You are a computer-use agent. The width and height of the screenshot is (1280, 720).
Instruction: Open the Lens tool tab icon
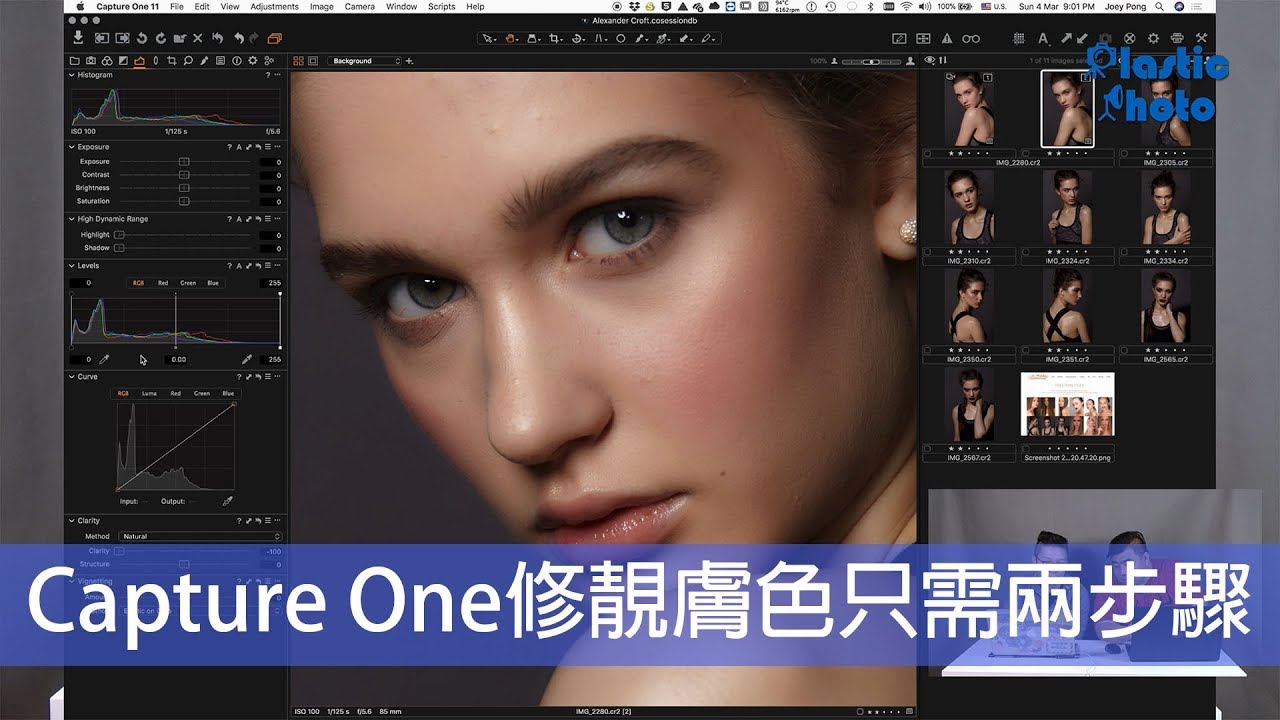click(x=156, y=60)
